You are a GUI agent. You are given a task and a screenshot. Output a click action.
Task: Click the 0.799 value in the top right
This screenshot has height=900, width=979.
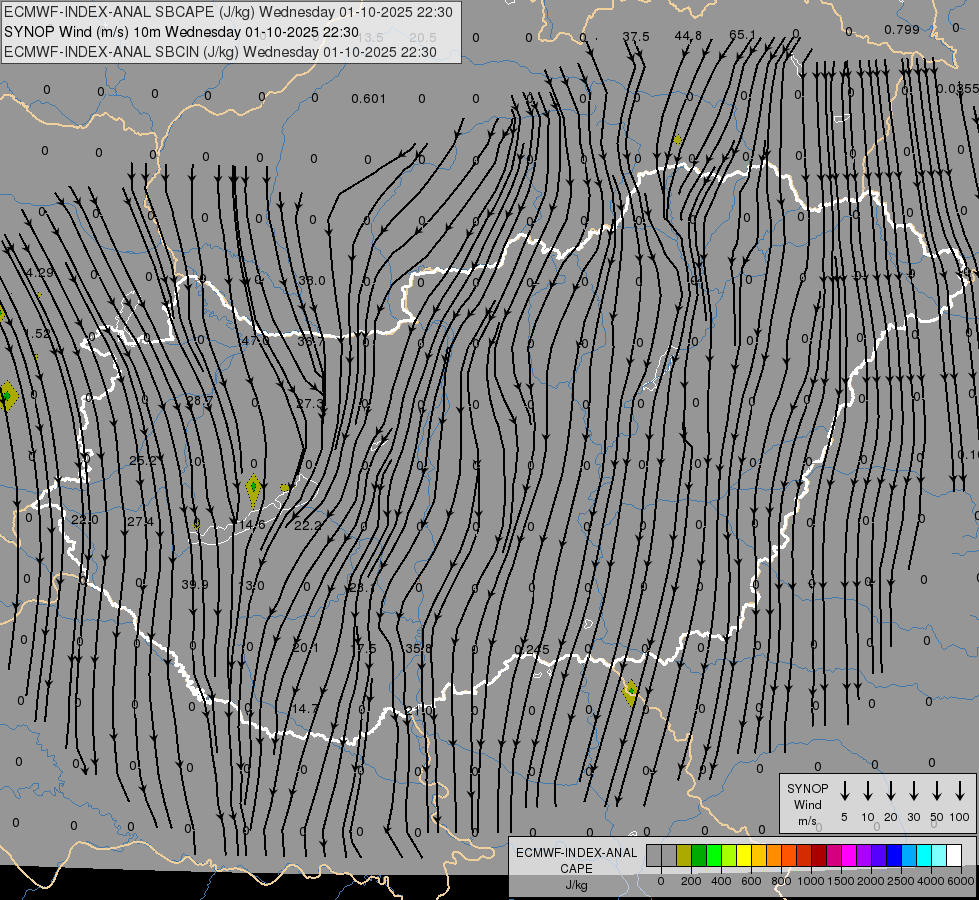901,30
